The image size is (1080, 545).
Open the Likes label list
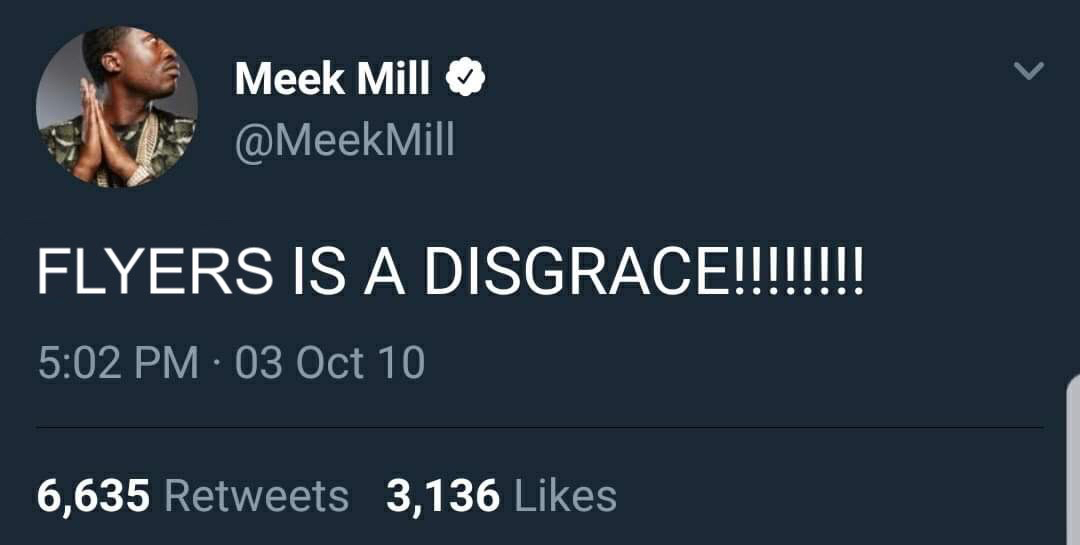[x=566, y=495]
